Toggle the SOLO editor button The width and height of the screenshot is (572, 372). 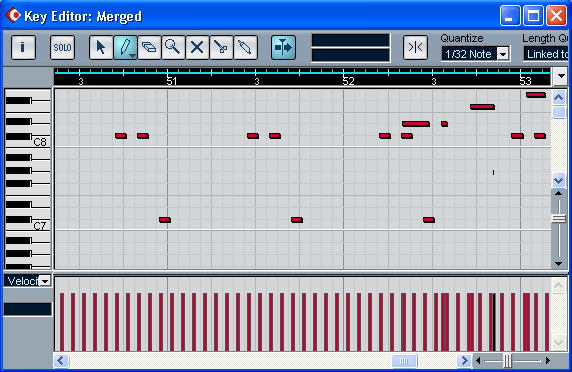coord(62,47)
